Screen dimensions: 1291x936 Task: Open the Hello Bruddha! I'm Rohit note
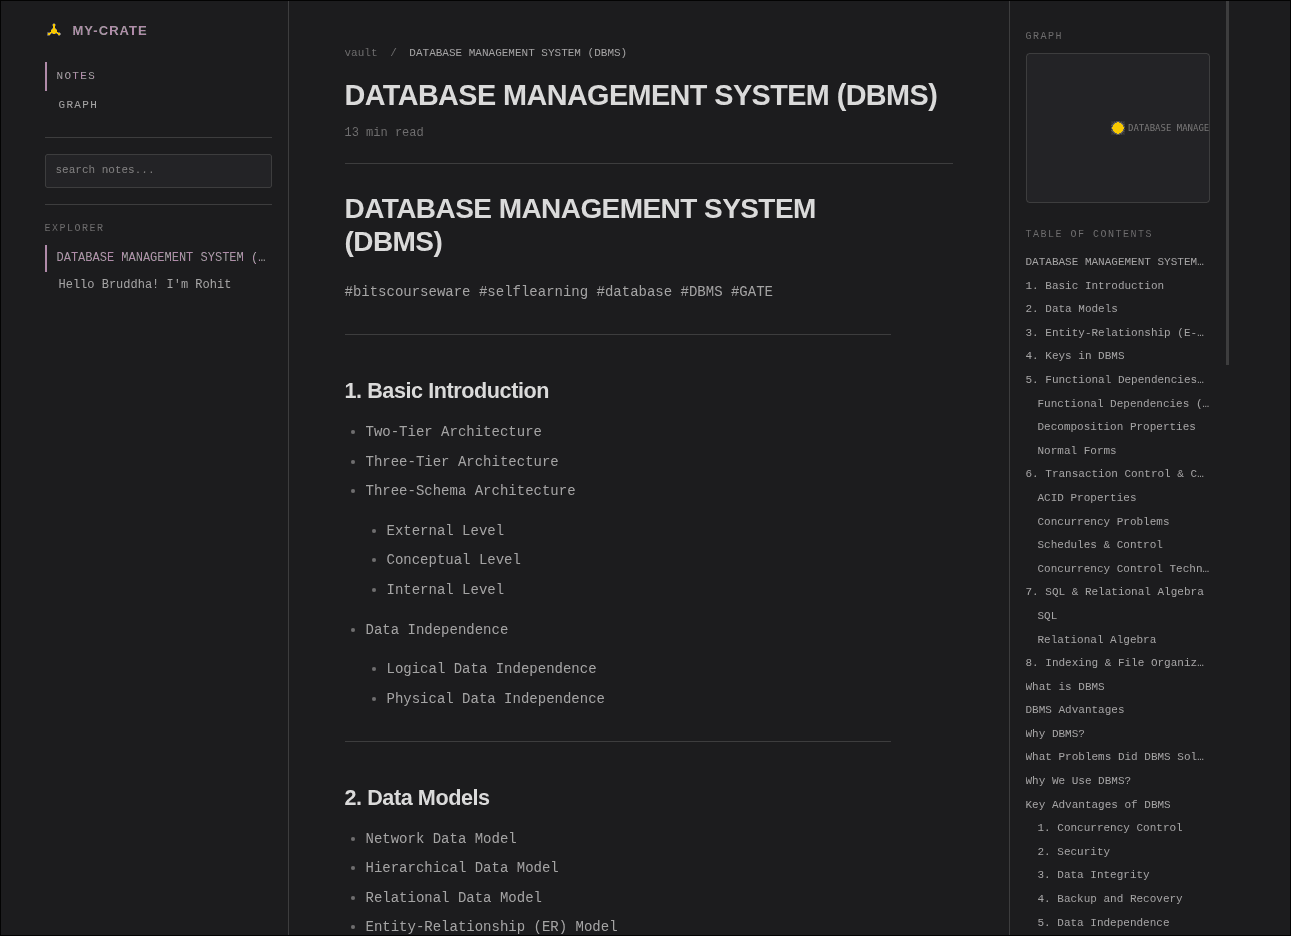(x=145, y=285)
